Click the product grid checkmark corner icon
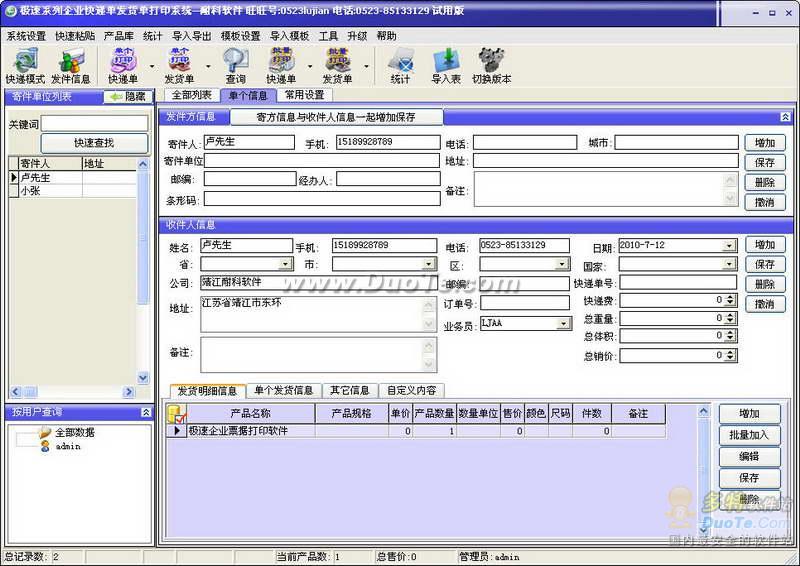Viewport: 800px width, 566px height. (177, 413)
